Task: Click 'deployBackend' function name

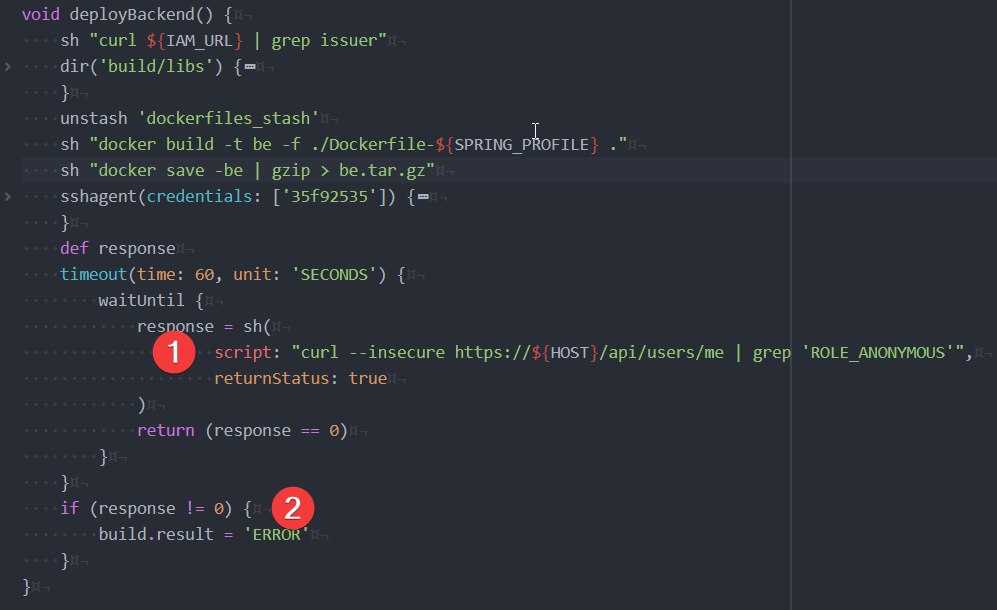Action: tap(132, 14)
